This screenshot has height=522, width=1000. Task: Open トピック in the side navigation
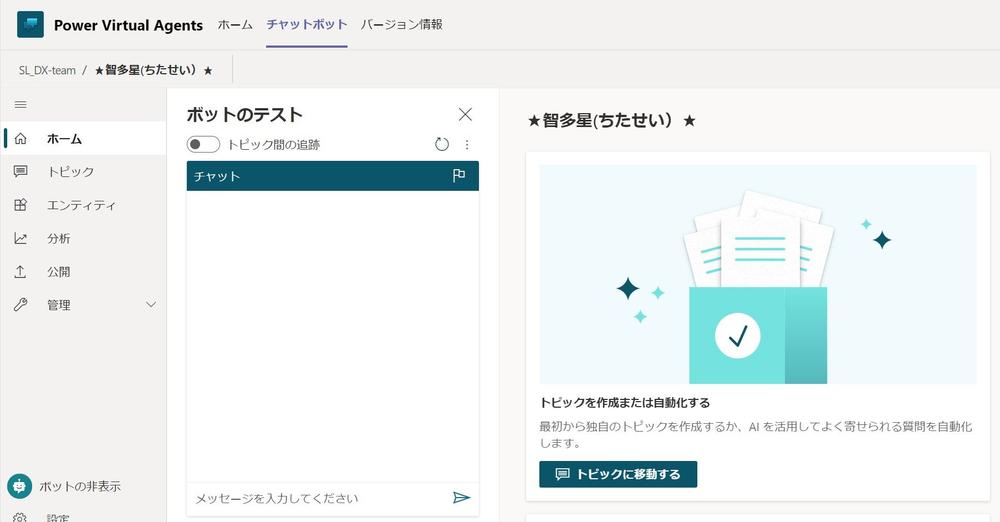coord(70,172)
